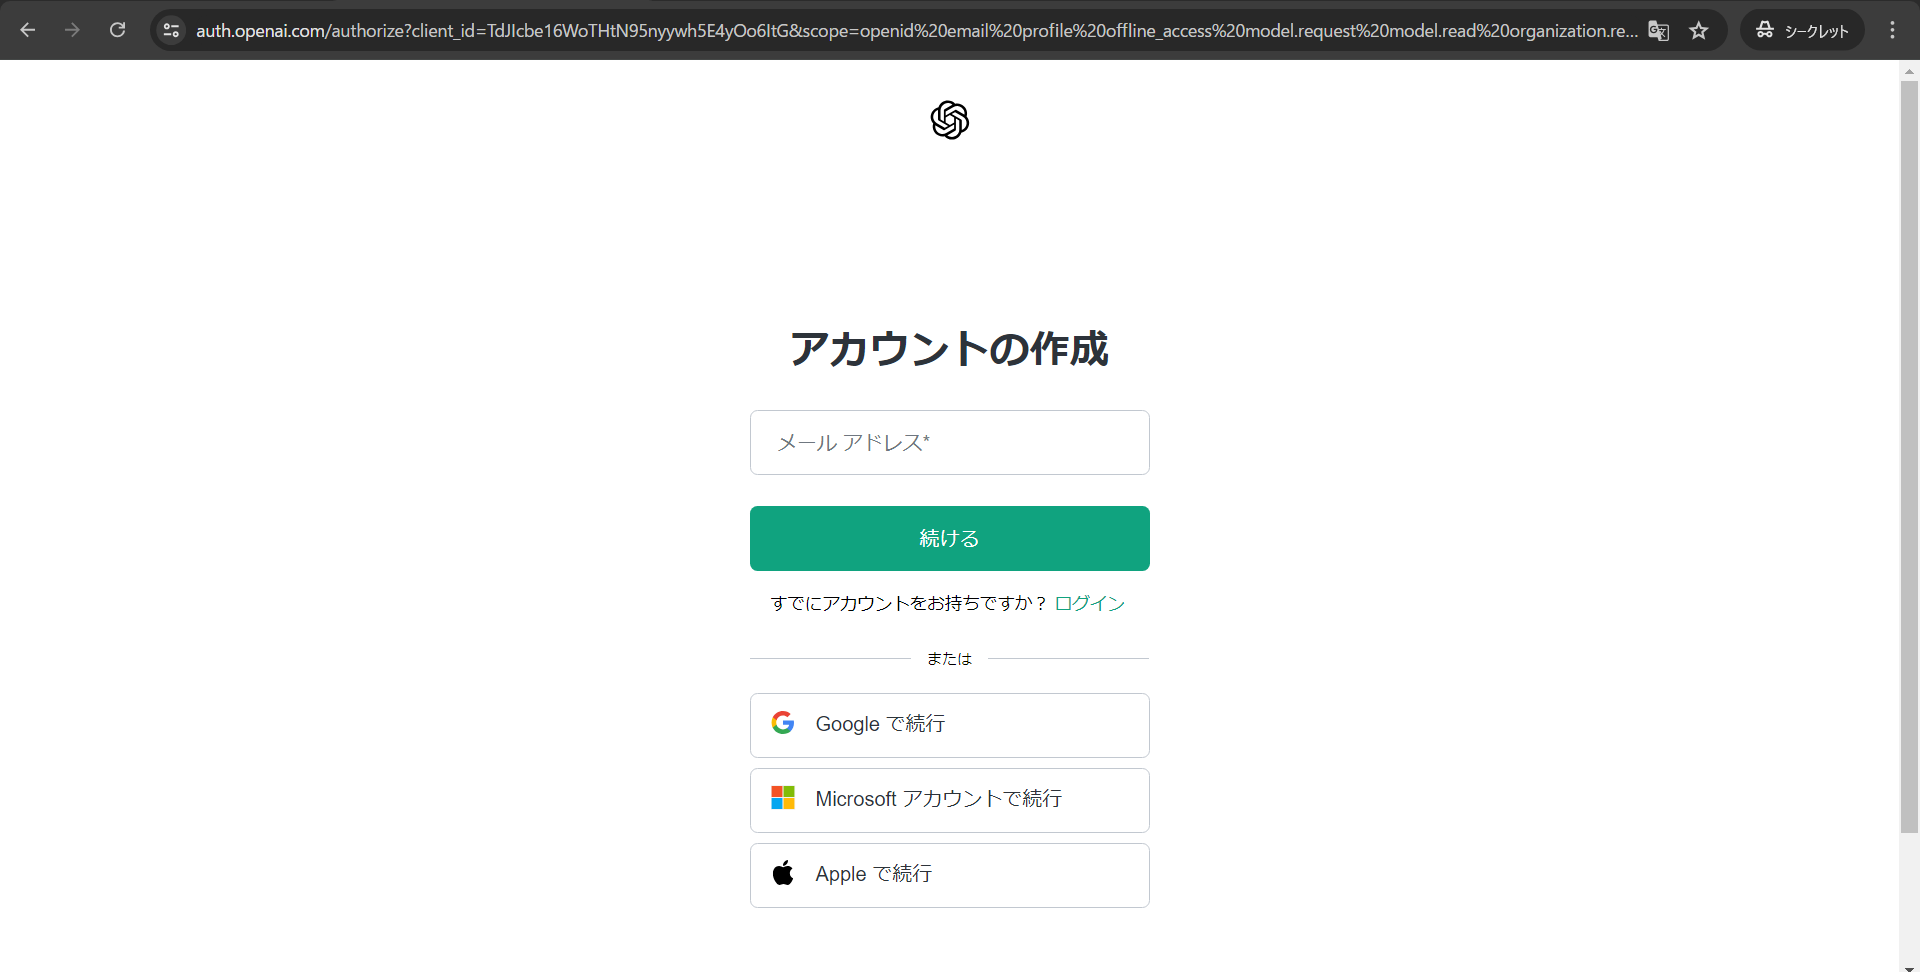The image size is (1920, 972).
Task: Click the translate page icon
Action: 1658,30
